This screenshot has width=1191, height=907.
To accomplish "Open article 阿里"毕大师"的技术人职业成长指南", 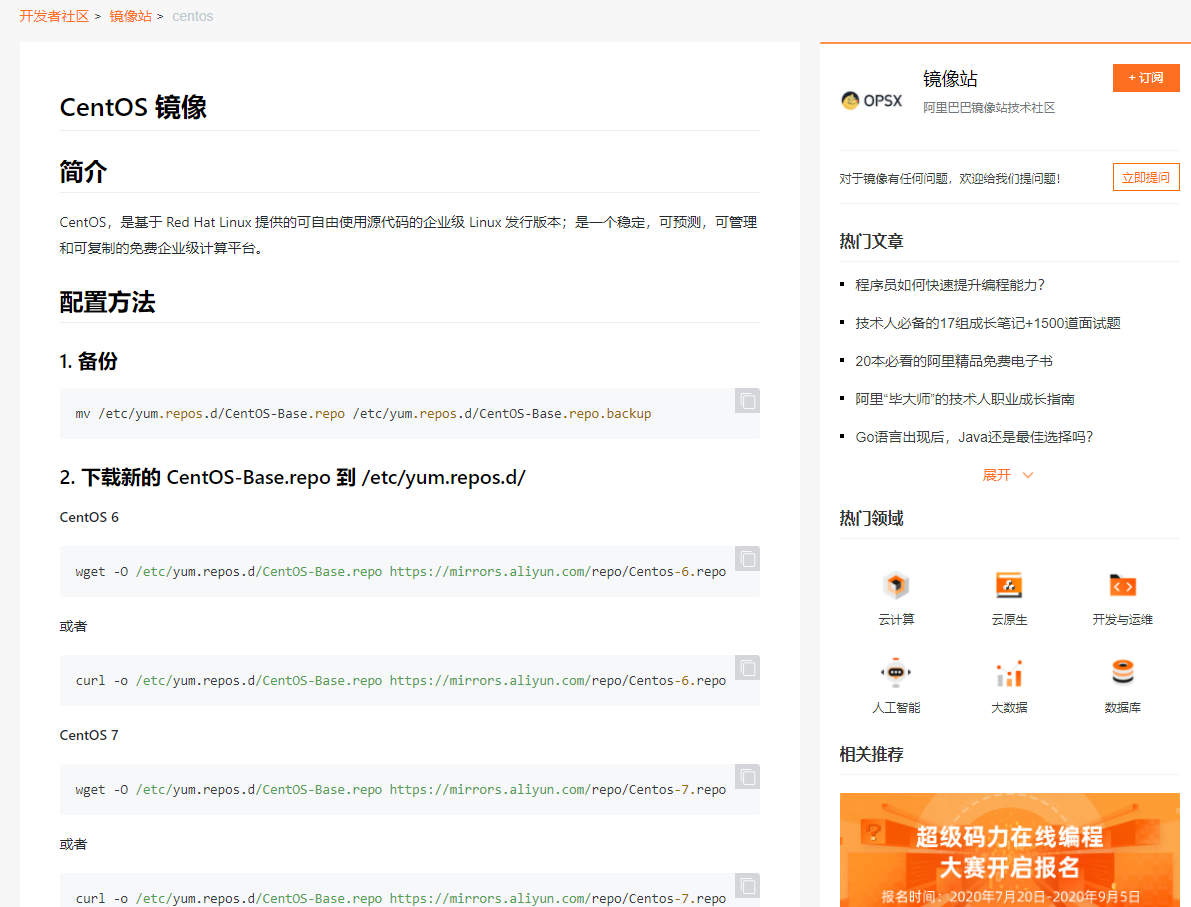I will [x=965, y=399].
